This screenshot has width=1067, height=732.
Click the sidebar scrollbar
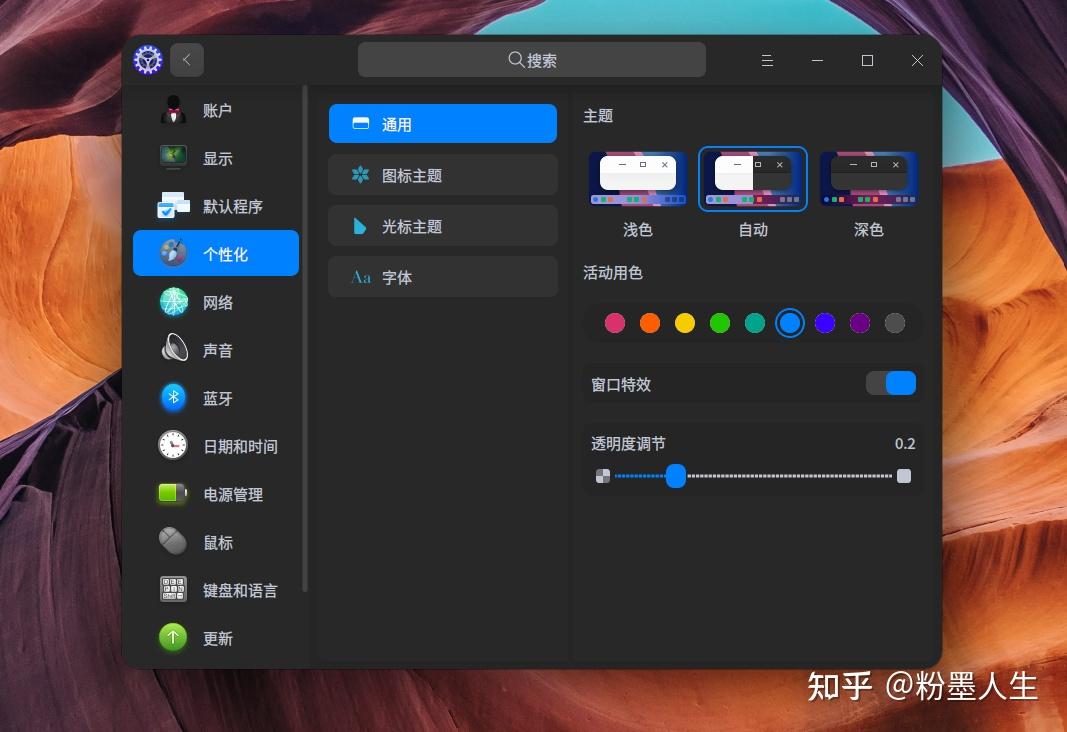pyautogui.click(x=305, y=338)
